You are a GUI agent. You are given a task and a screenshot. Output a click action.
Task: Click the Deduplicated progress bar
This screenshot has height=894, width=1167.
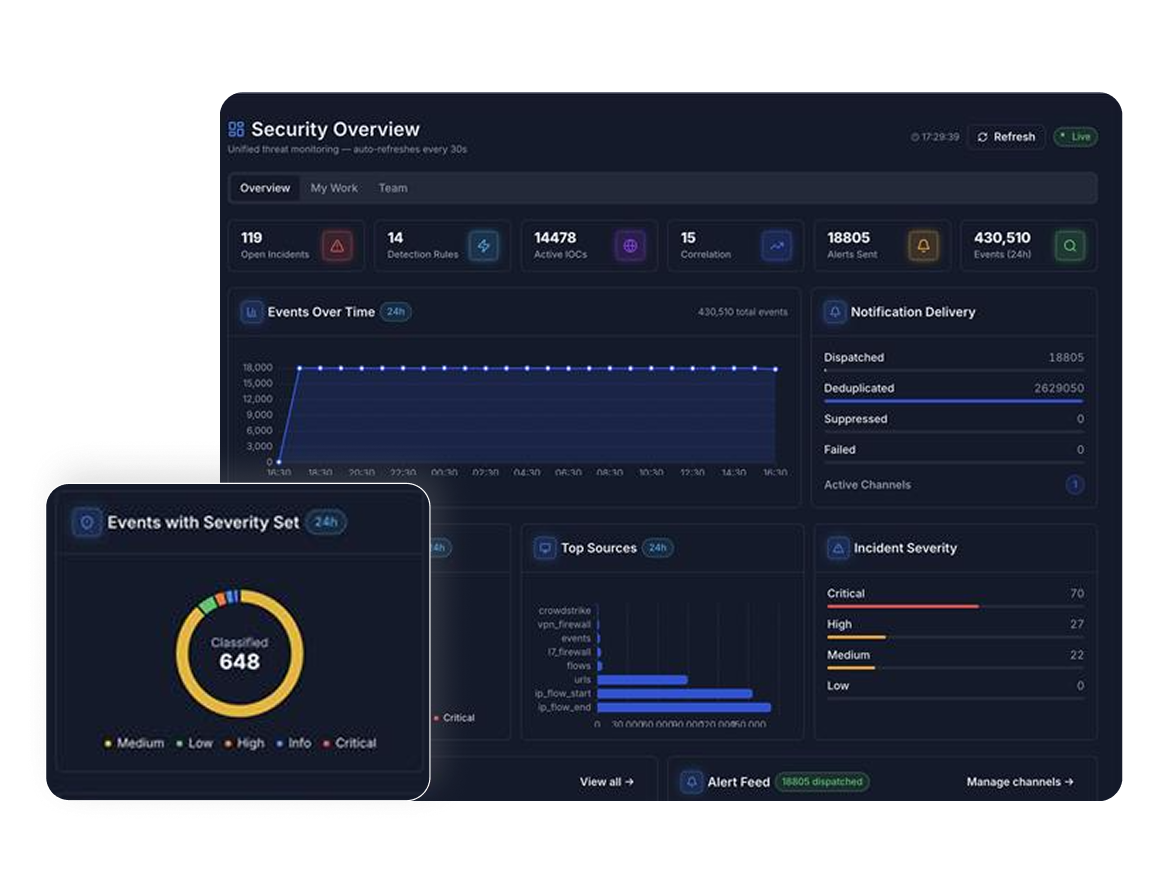pos(953,401)
